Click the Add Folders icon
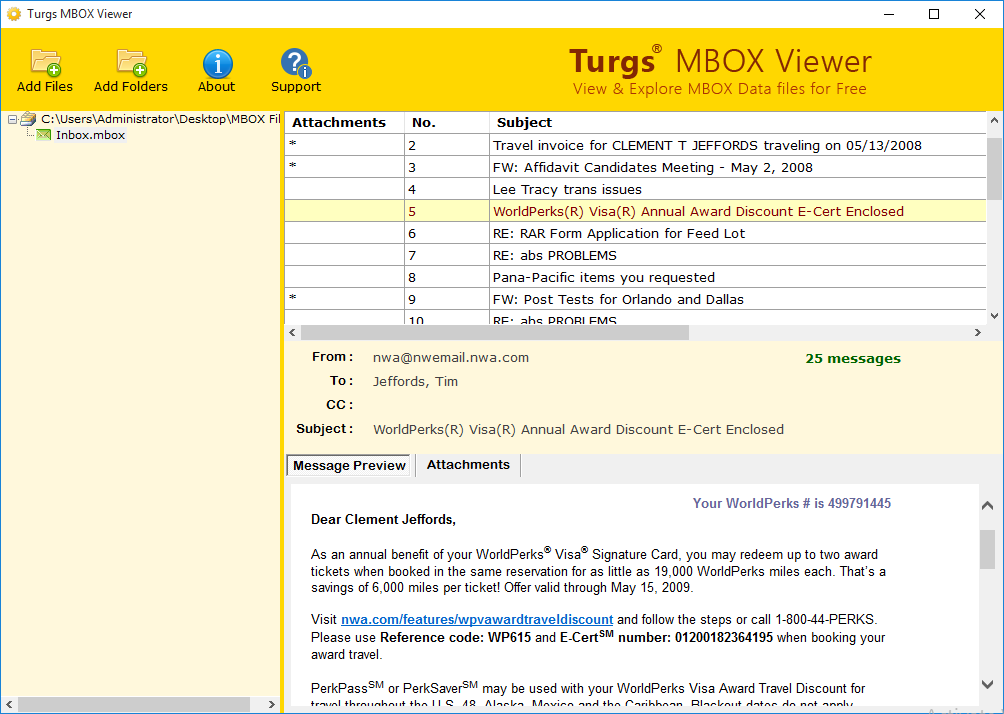The image size is (1004, 714). tap(131, 63)
